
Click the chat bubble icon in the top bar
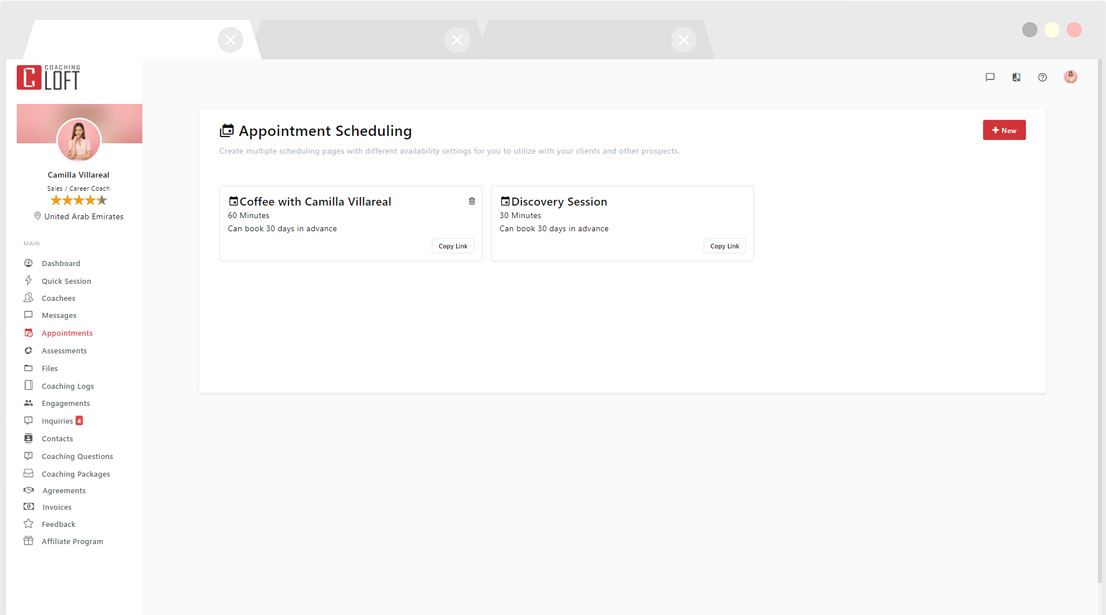click(989, 77)
